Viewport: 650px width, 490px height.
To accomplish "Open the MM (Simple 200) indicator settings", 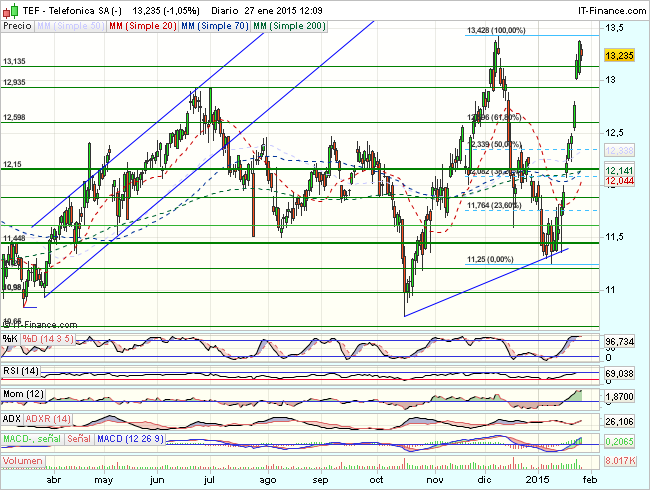I will pyautogui.click(x=292, y=25).
